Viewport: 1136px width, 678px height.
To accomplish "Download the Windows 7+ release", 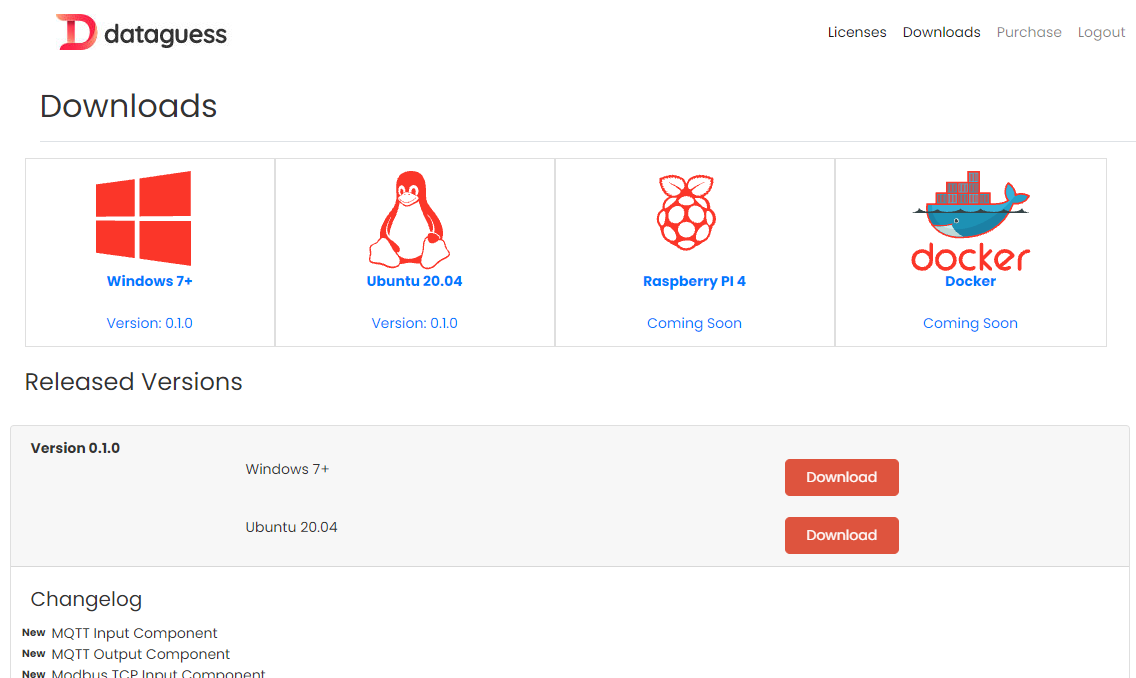I will (842, 477).
